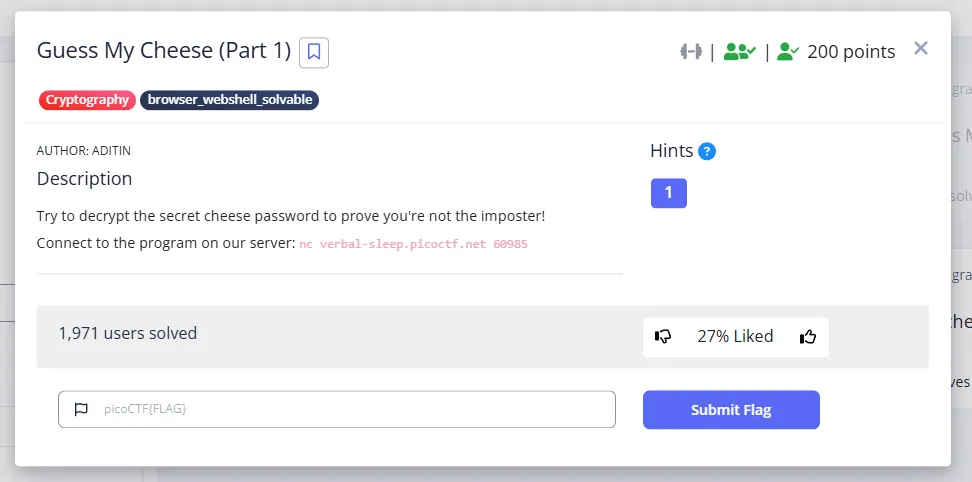The width and height of the screenshot is (972, 482).
Task: Click the 200 points label
Action: pos(851,51)
